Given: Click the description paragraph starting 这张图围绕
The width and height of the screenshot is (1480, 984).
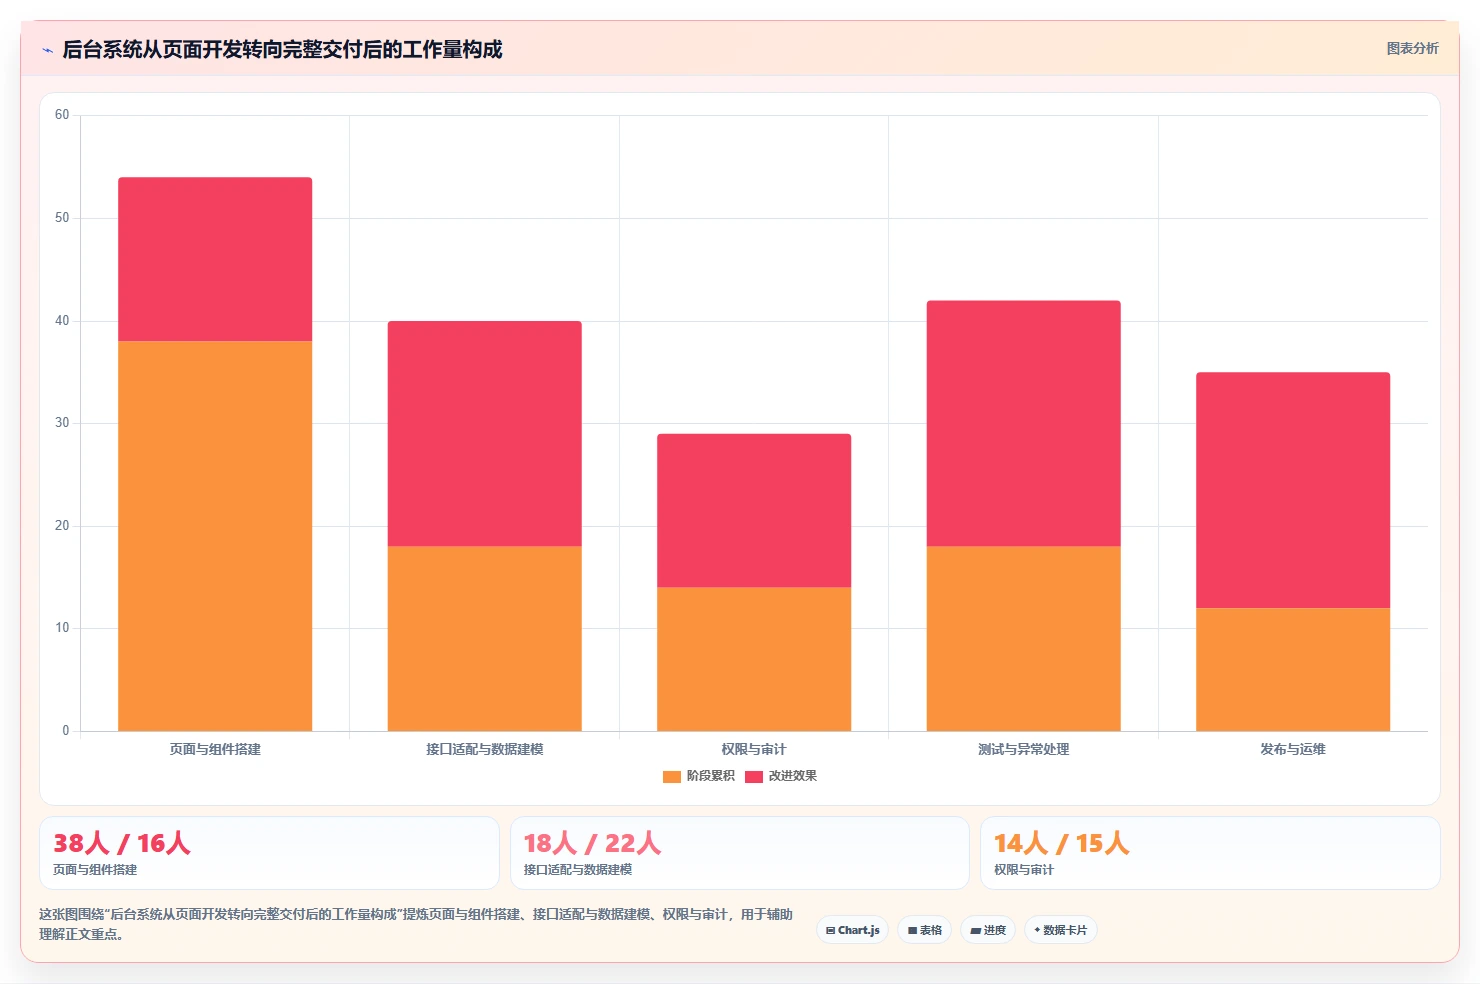Looking at the screenshot, I should [x=416, y=924].
